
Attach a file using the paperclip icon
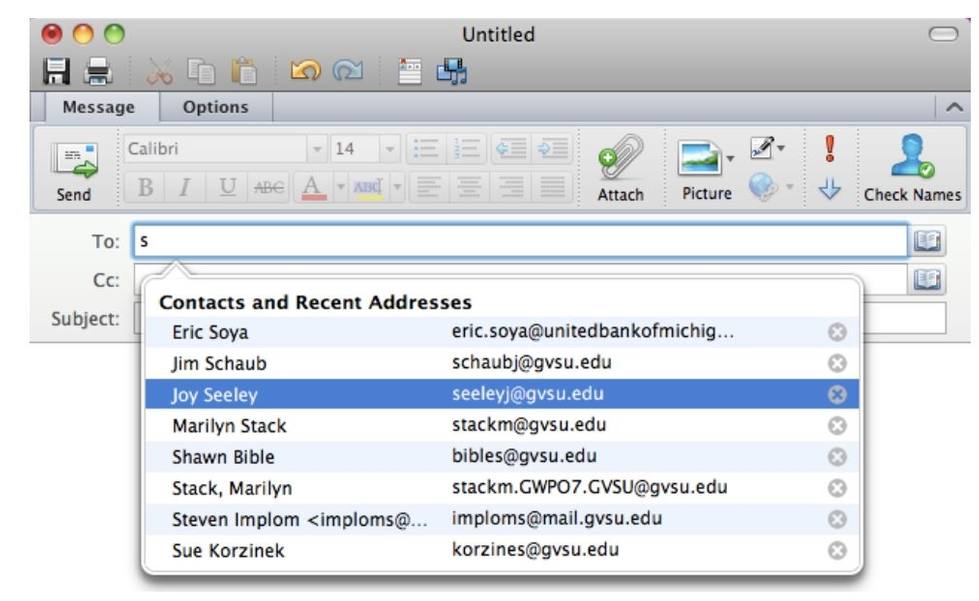(x=620, y=170)
